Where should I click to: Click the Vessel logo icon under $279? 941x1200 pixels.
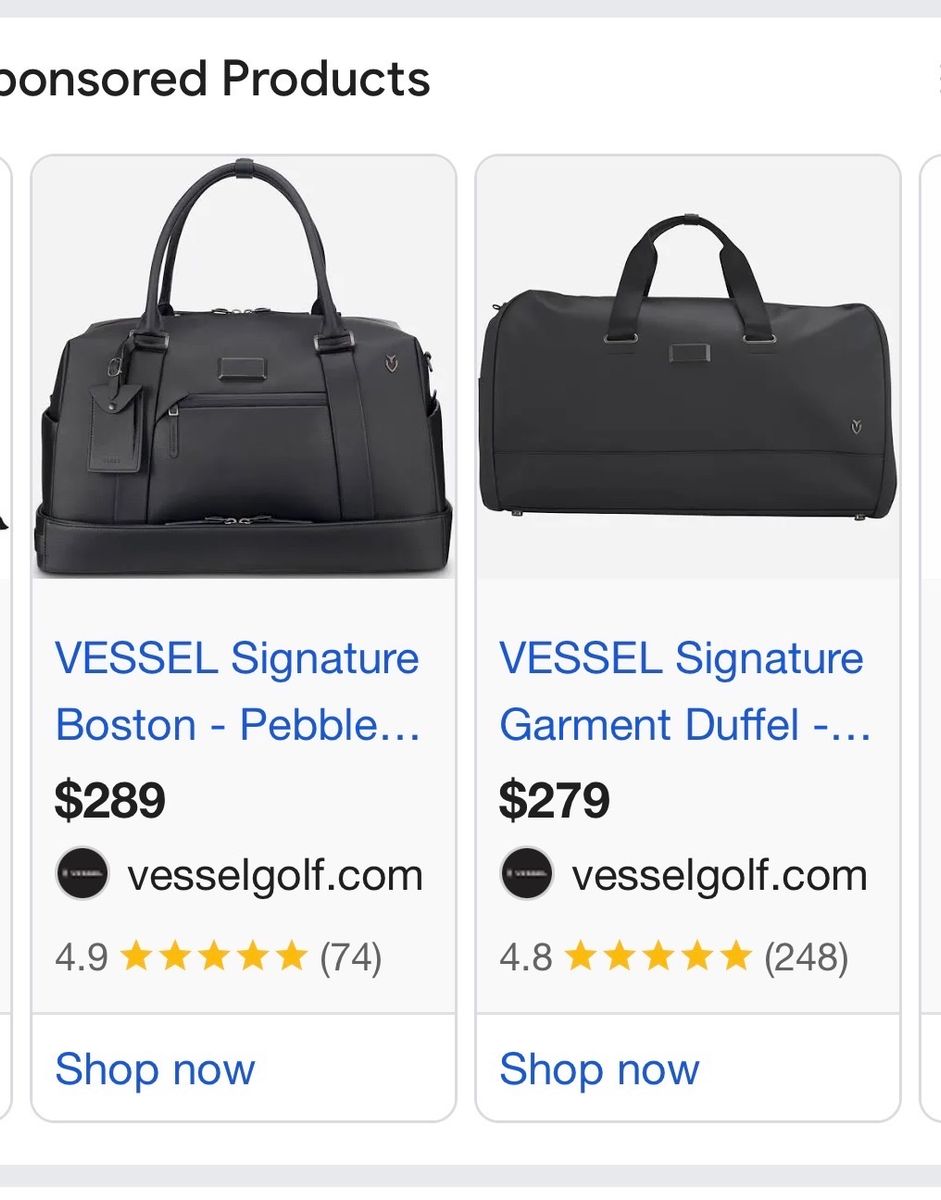click(x=526, y=874)
